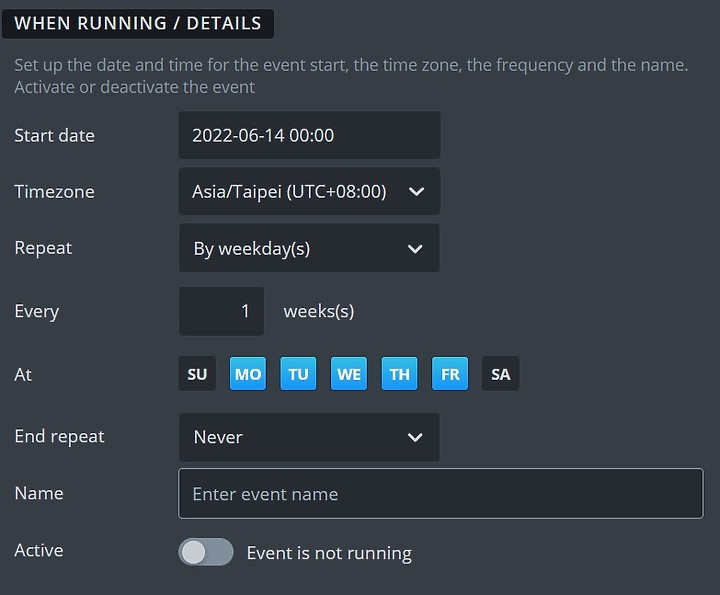
Task: Toggle off the WE weekday button
Action: tap(349, 374)
